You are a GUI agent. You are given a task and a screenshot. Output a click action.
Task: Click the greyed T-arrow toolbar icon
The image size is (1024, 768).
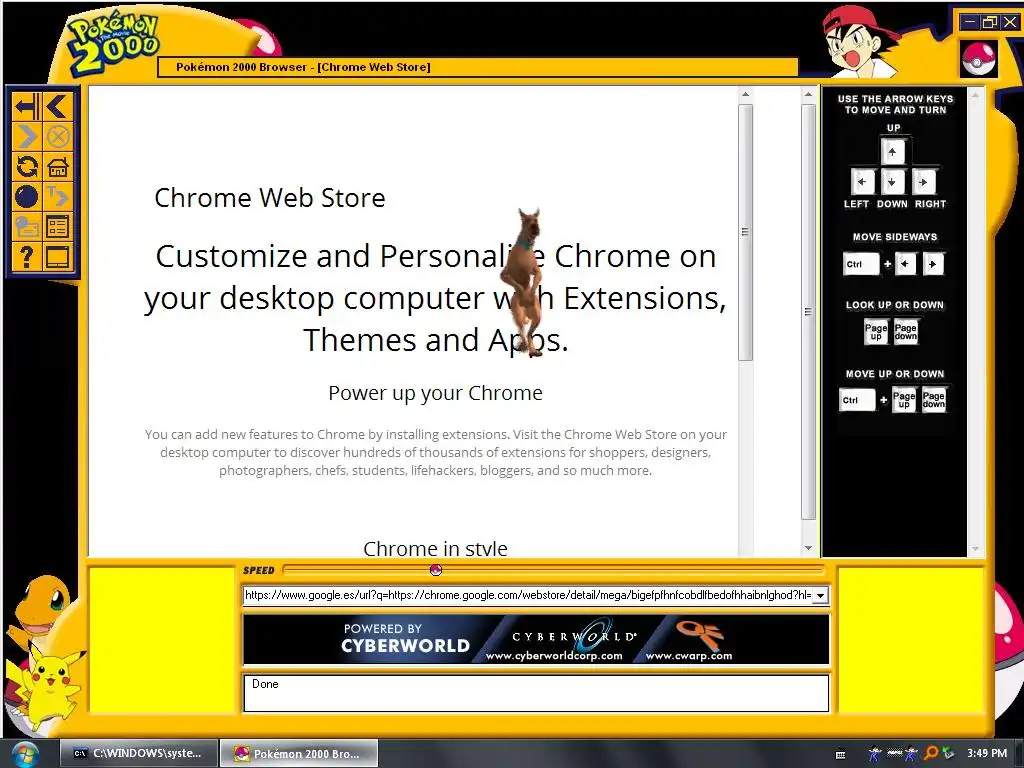point(57,197)
